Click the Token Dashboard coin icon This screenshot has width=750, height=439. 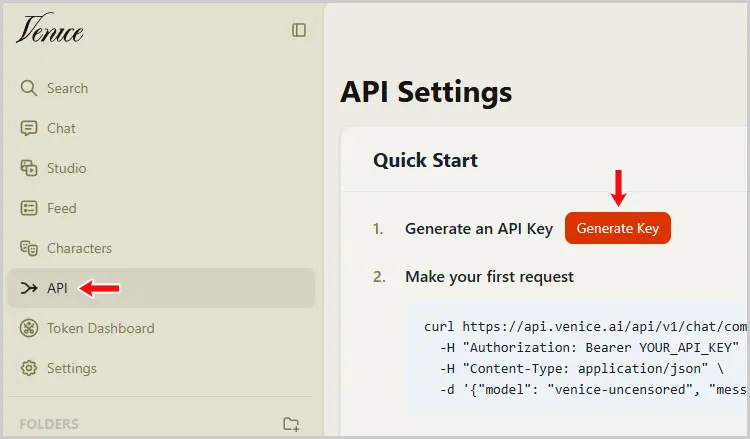pos(29,328)
